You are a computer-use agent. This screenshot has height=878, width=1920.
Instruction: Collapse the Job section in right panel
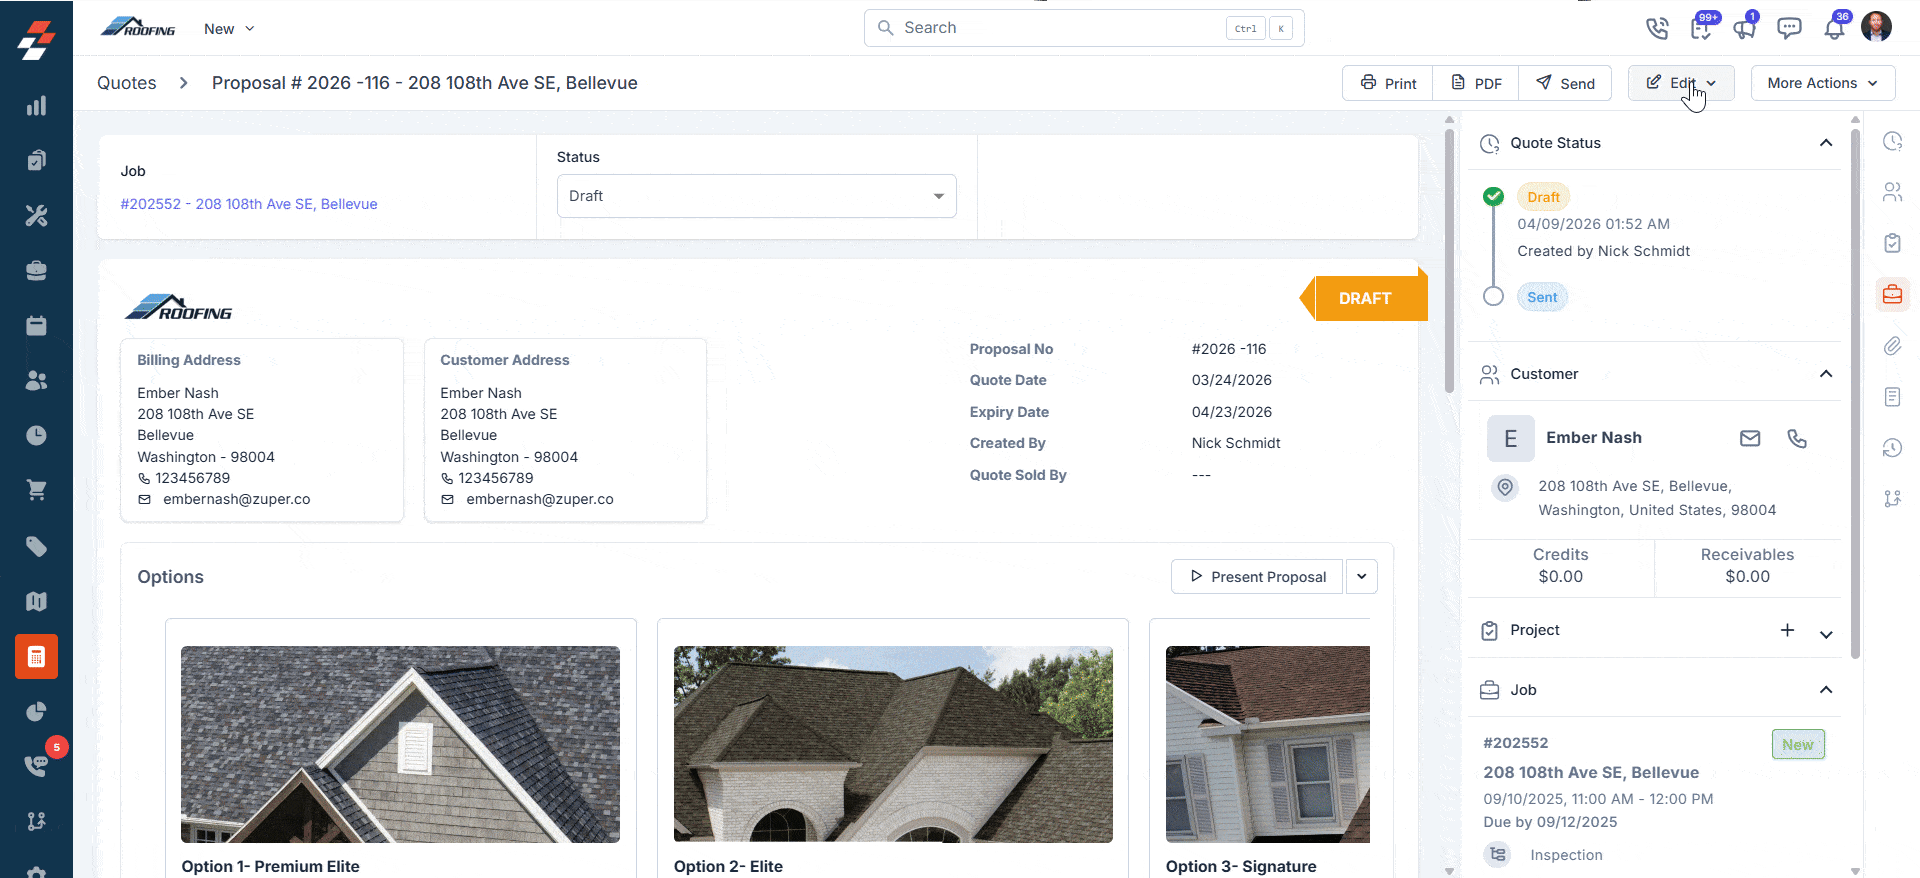tap(1826, 690)
